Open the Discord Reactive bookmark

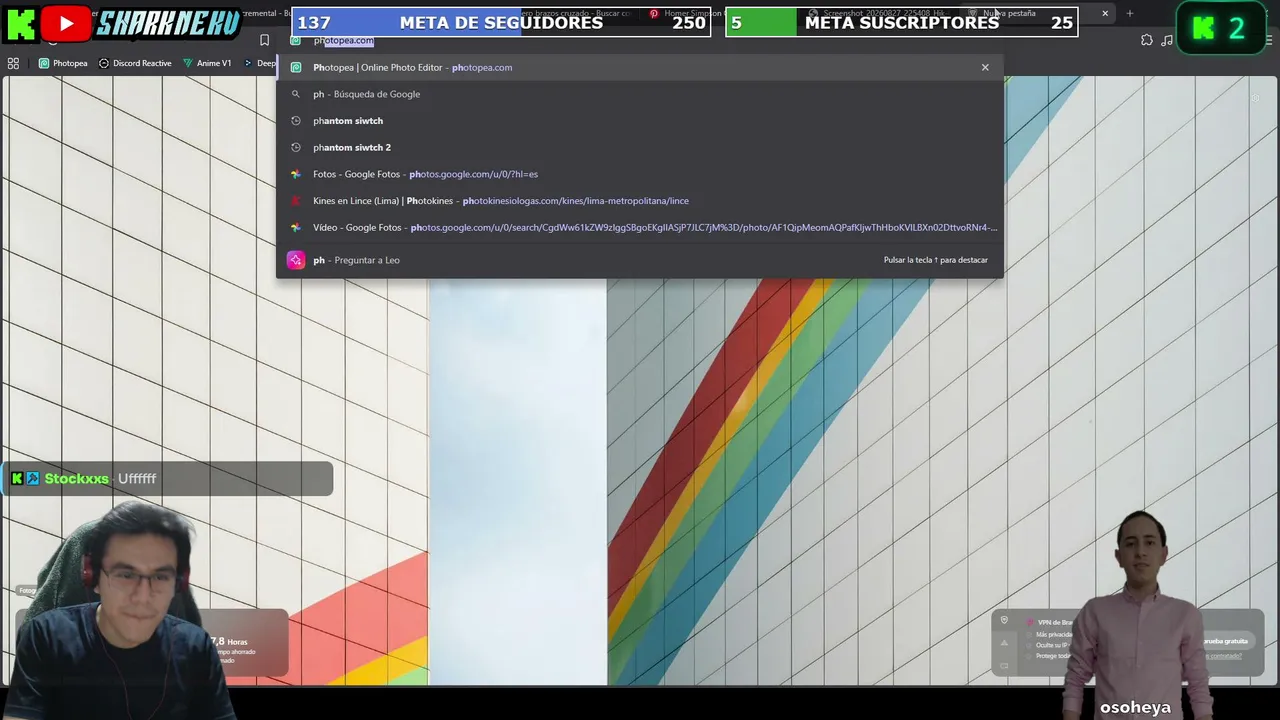tap(135, 63)
